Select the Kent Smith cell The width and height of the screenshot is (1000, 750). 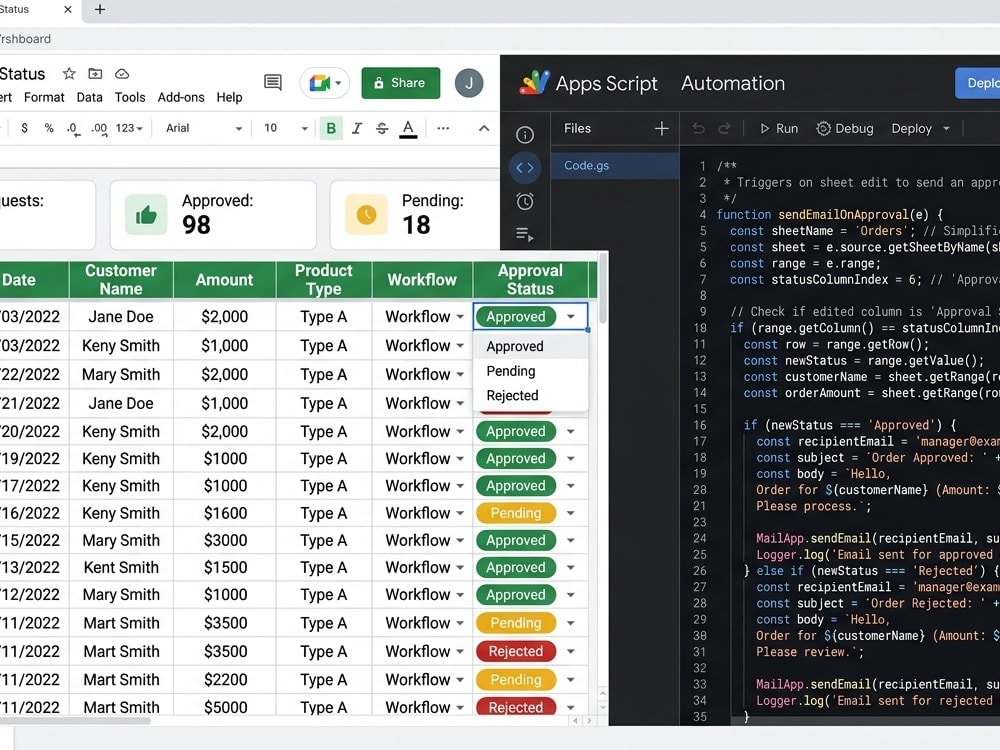pyautogui.click(x=121, y=568)
